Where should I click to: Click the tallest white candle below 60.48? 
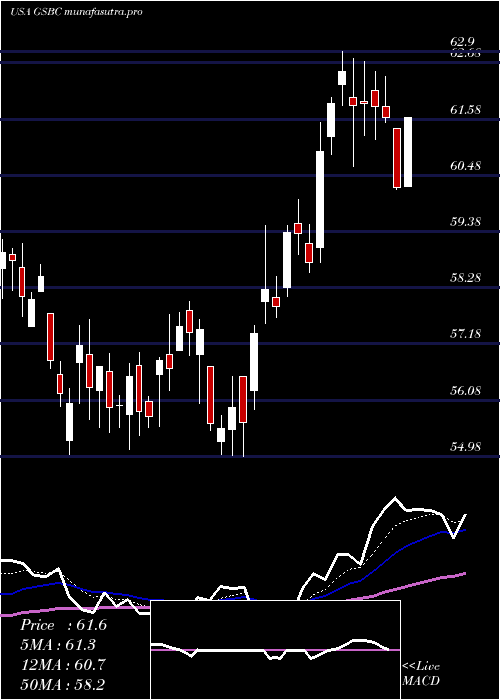tap(254, 362)
